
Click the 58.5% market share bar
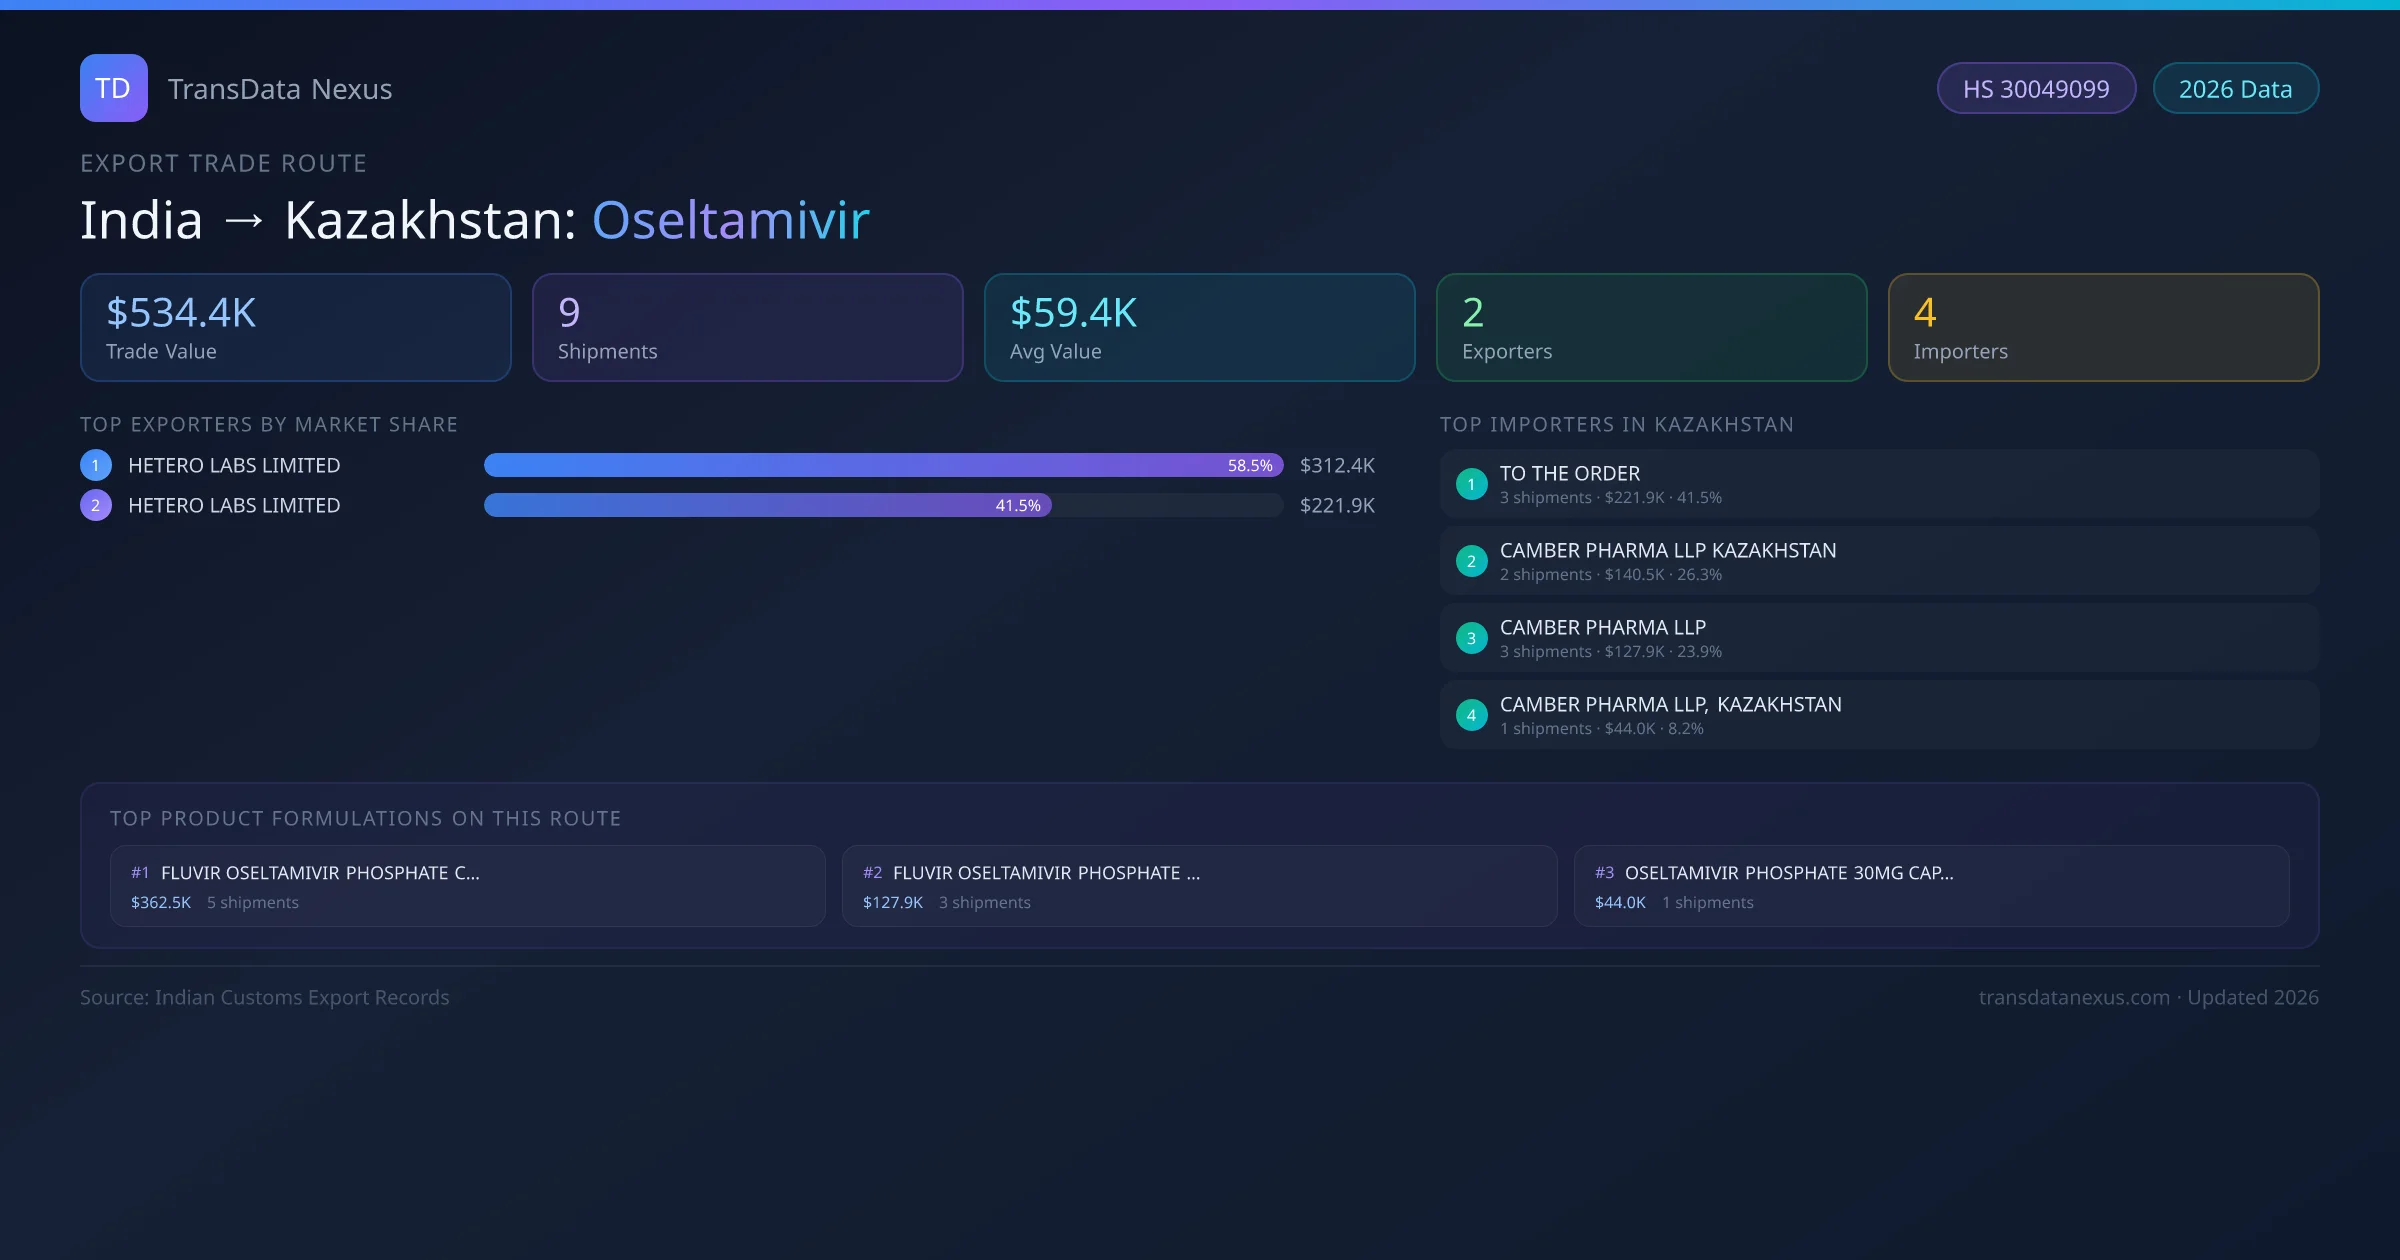[x=882, y=465]
